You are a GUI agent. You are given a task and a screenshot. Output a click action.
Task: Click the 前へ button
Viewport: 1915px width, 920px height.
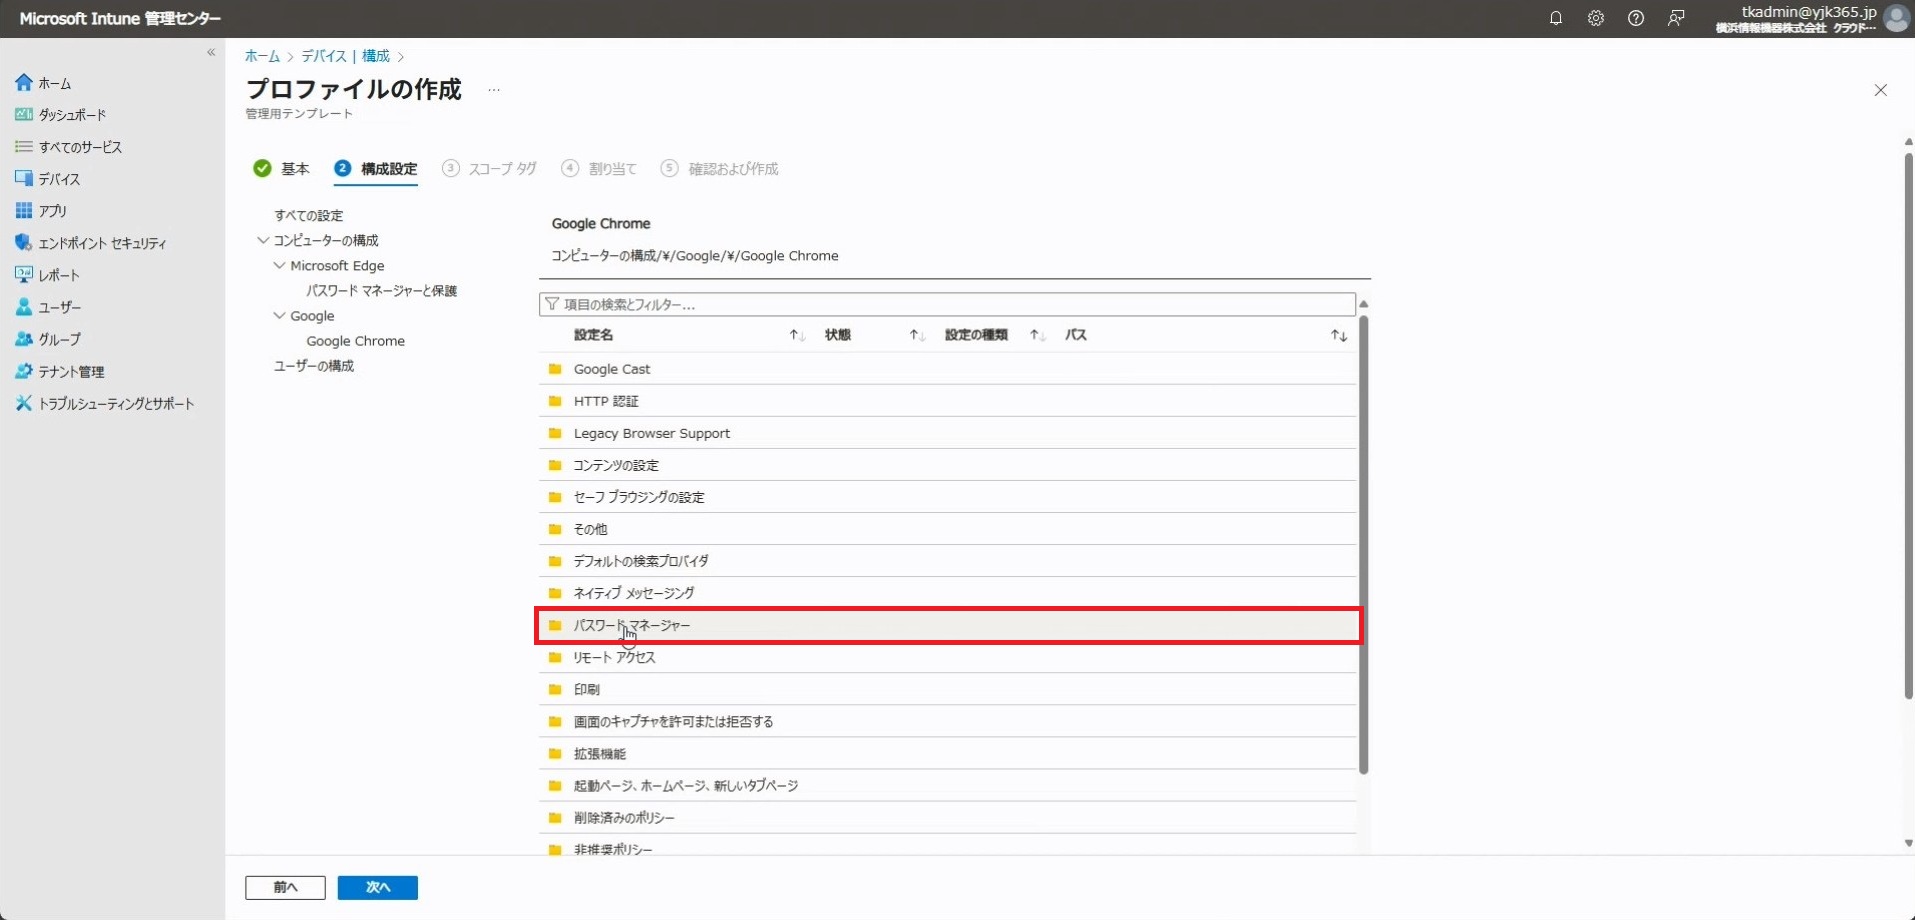pos(285,887)
